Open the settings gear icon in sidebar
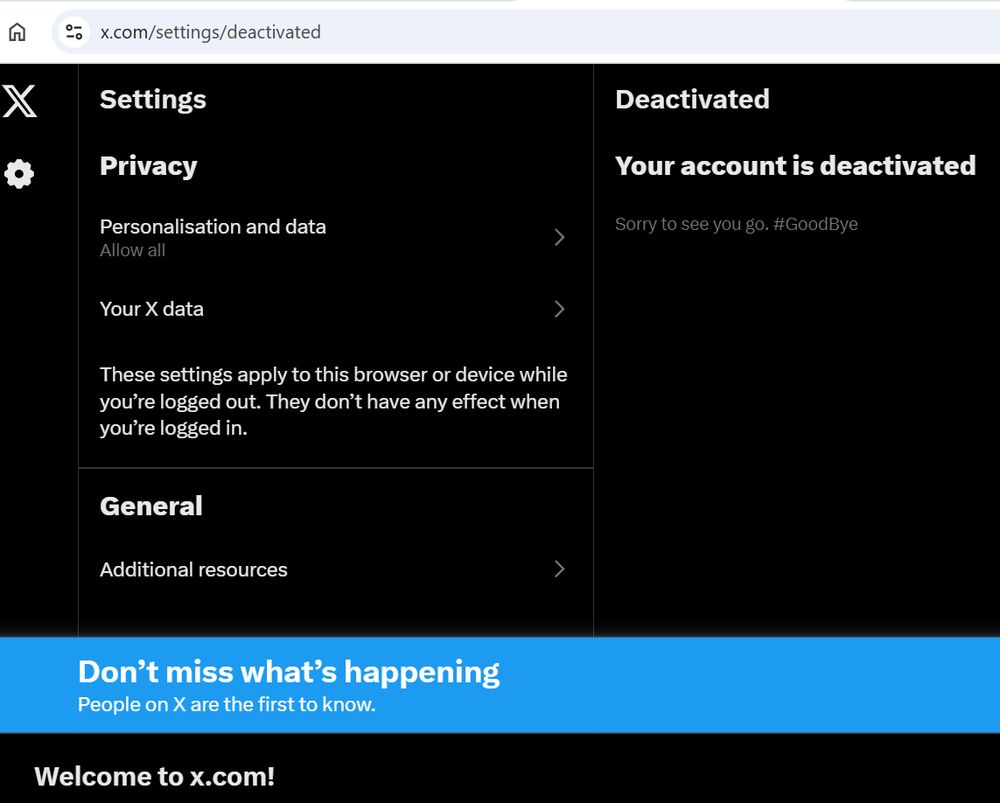 (19, 173)
